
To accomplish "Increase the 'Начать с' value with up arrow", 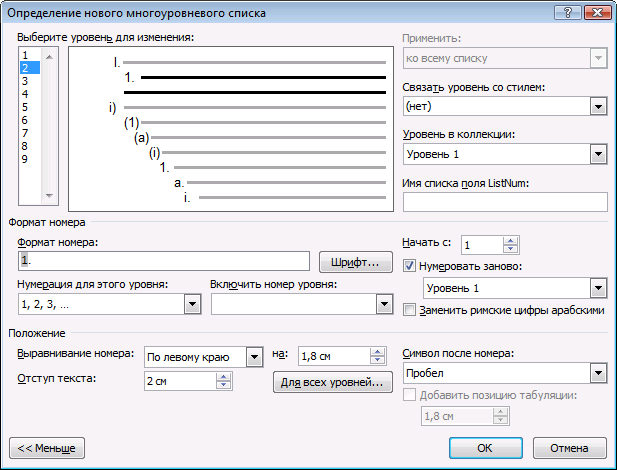I will click(x=511, y=241).
